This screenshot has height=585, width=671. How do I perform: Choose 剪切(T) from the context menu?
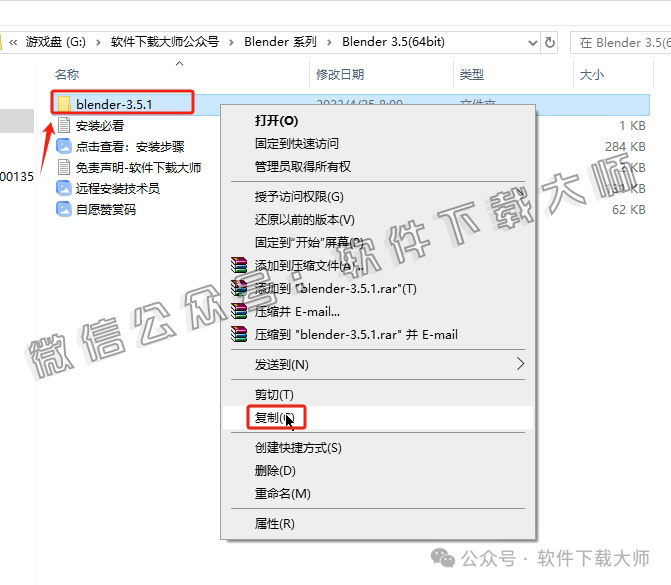(274, 395)
